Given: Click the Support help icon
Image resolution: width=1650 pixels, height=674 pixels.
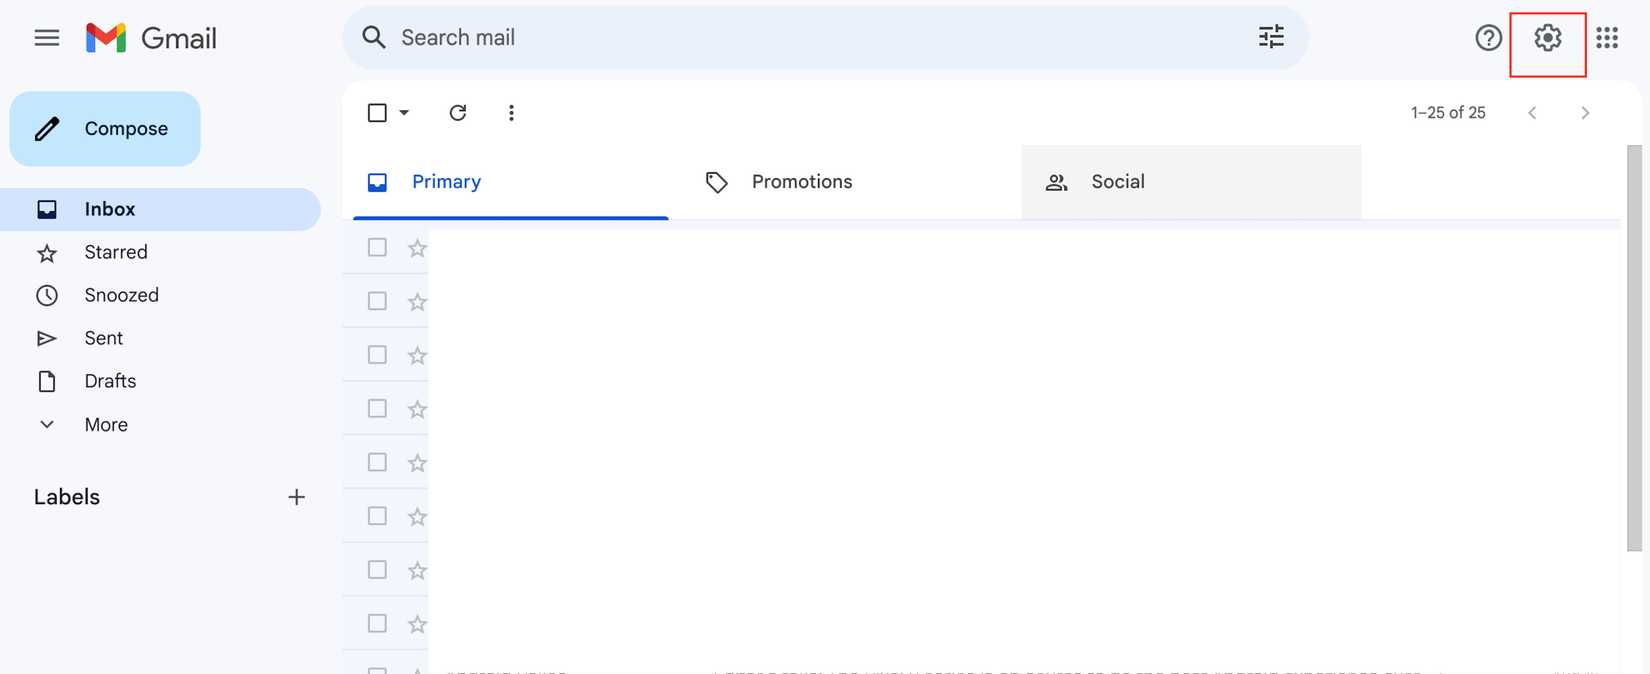Looking at the screenshot, I should click(x=1488, y=38).
